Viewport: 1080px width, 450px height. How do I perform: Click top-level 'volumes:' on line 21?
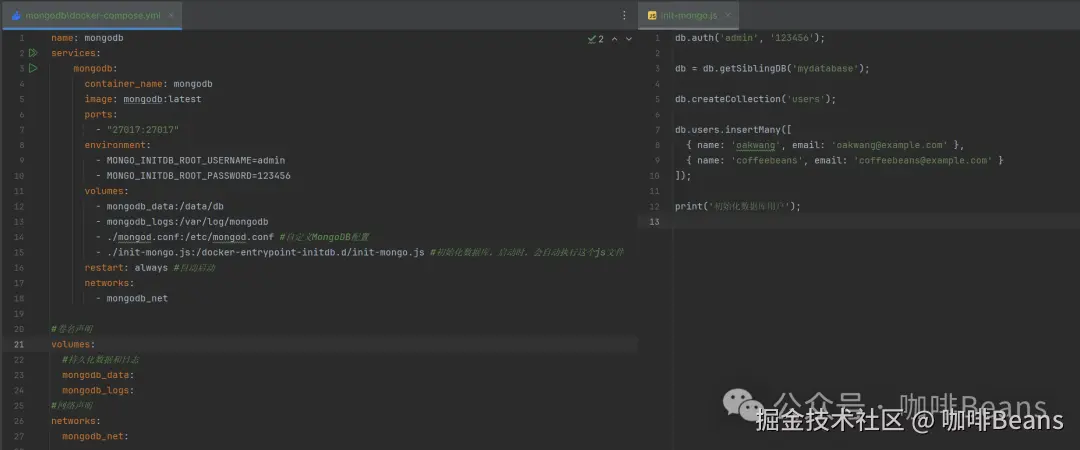pyautogui.click(x=73, y=344)
